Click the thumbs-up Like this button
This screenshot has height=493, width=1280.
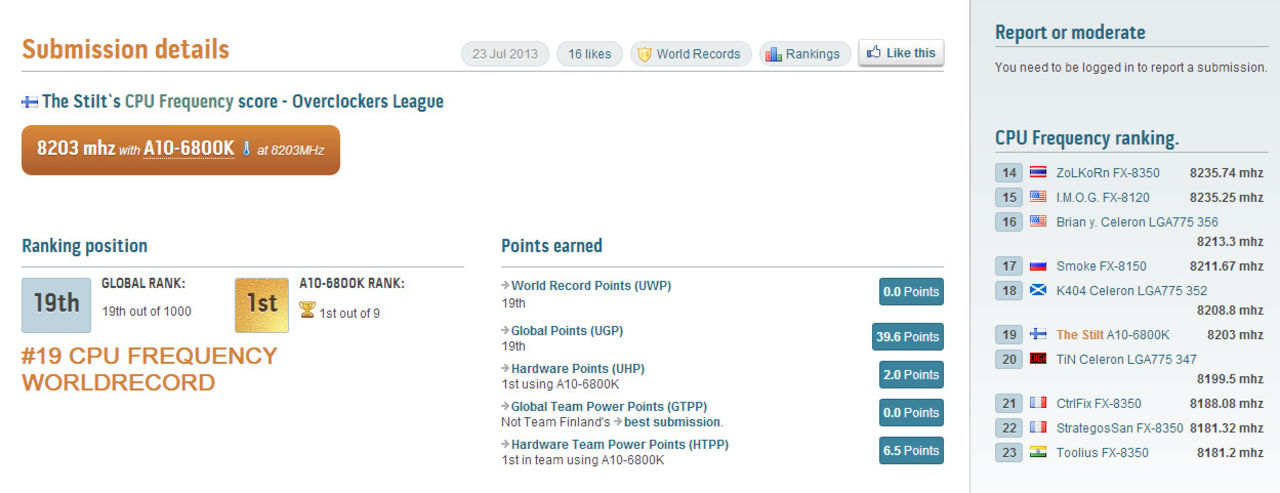900,54
